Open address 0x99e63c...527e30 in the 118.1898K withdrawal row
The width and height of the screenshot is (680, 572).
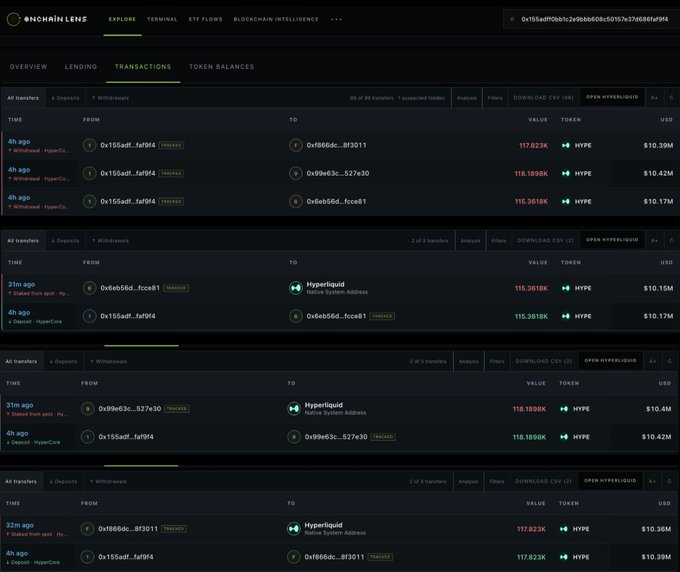tap(338, 173)
